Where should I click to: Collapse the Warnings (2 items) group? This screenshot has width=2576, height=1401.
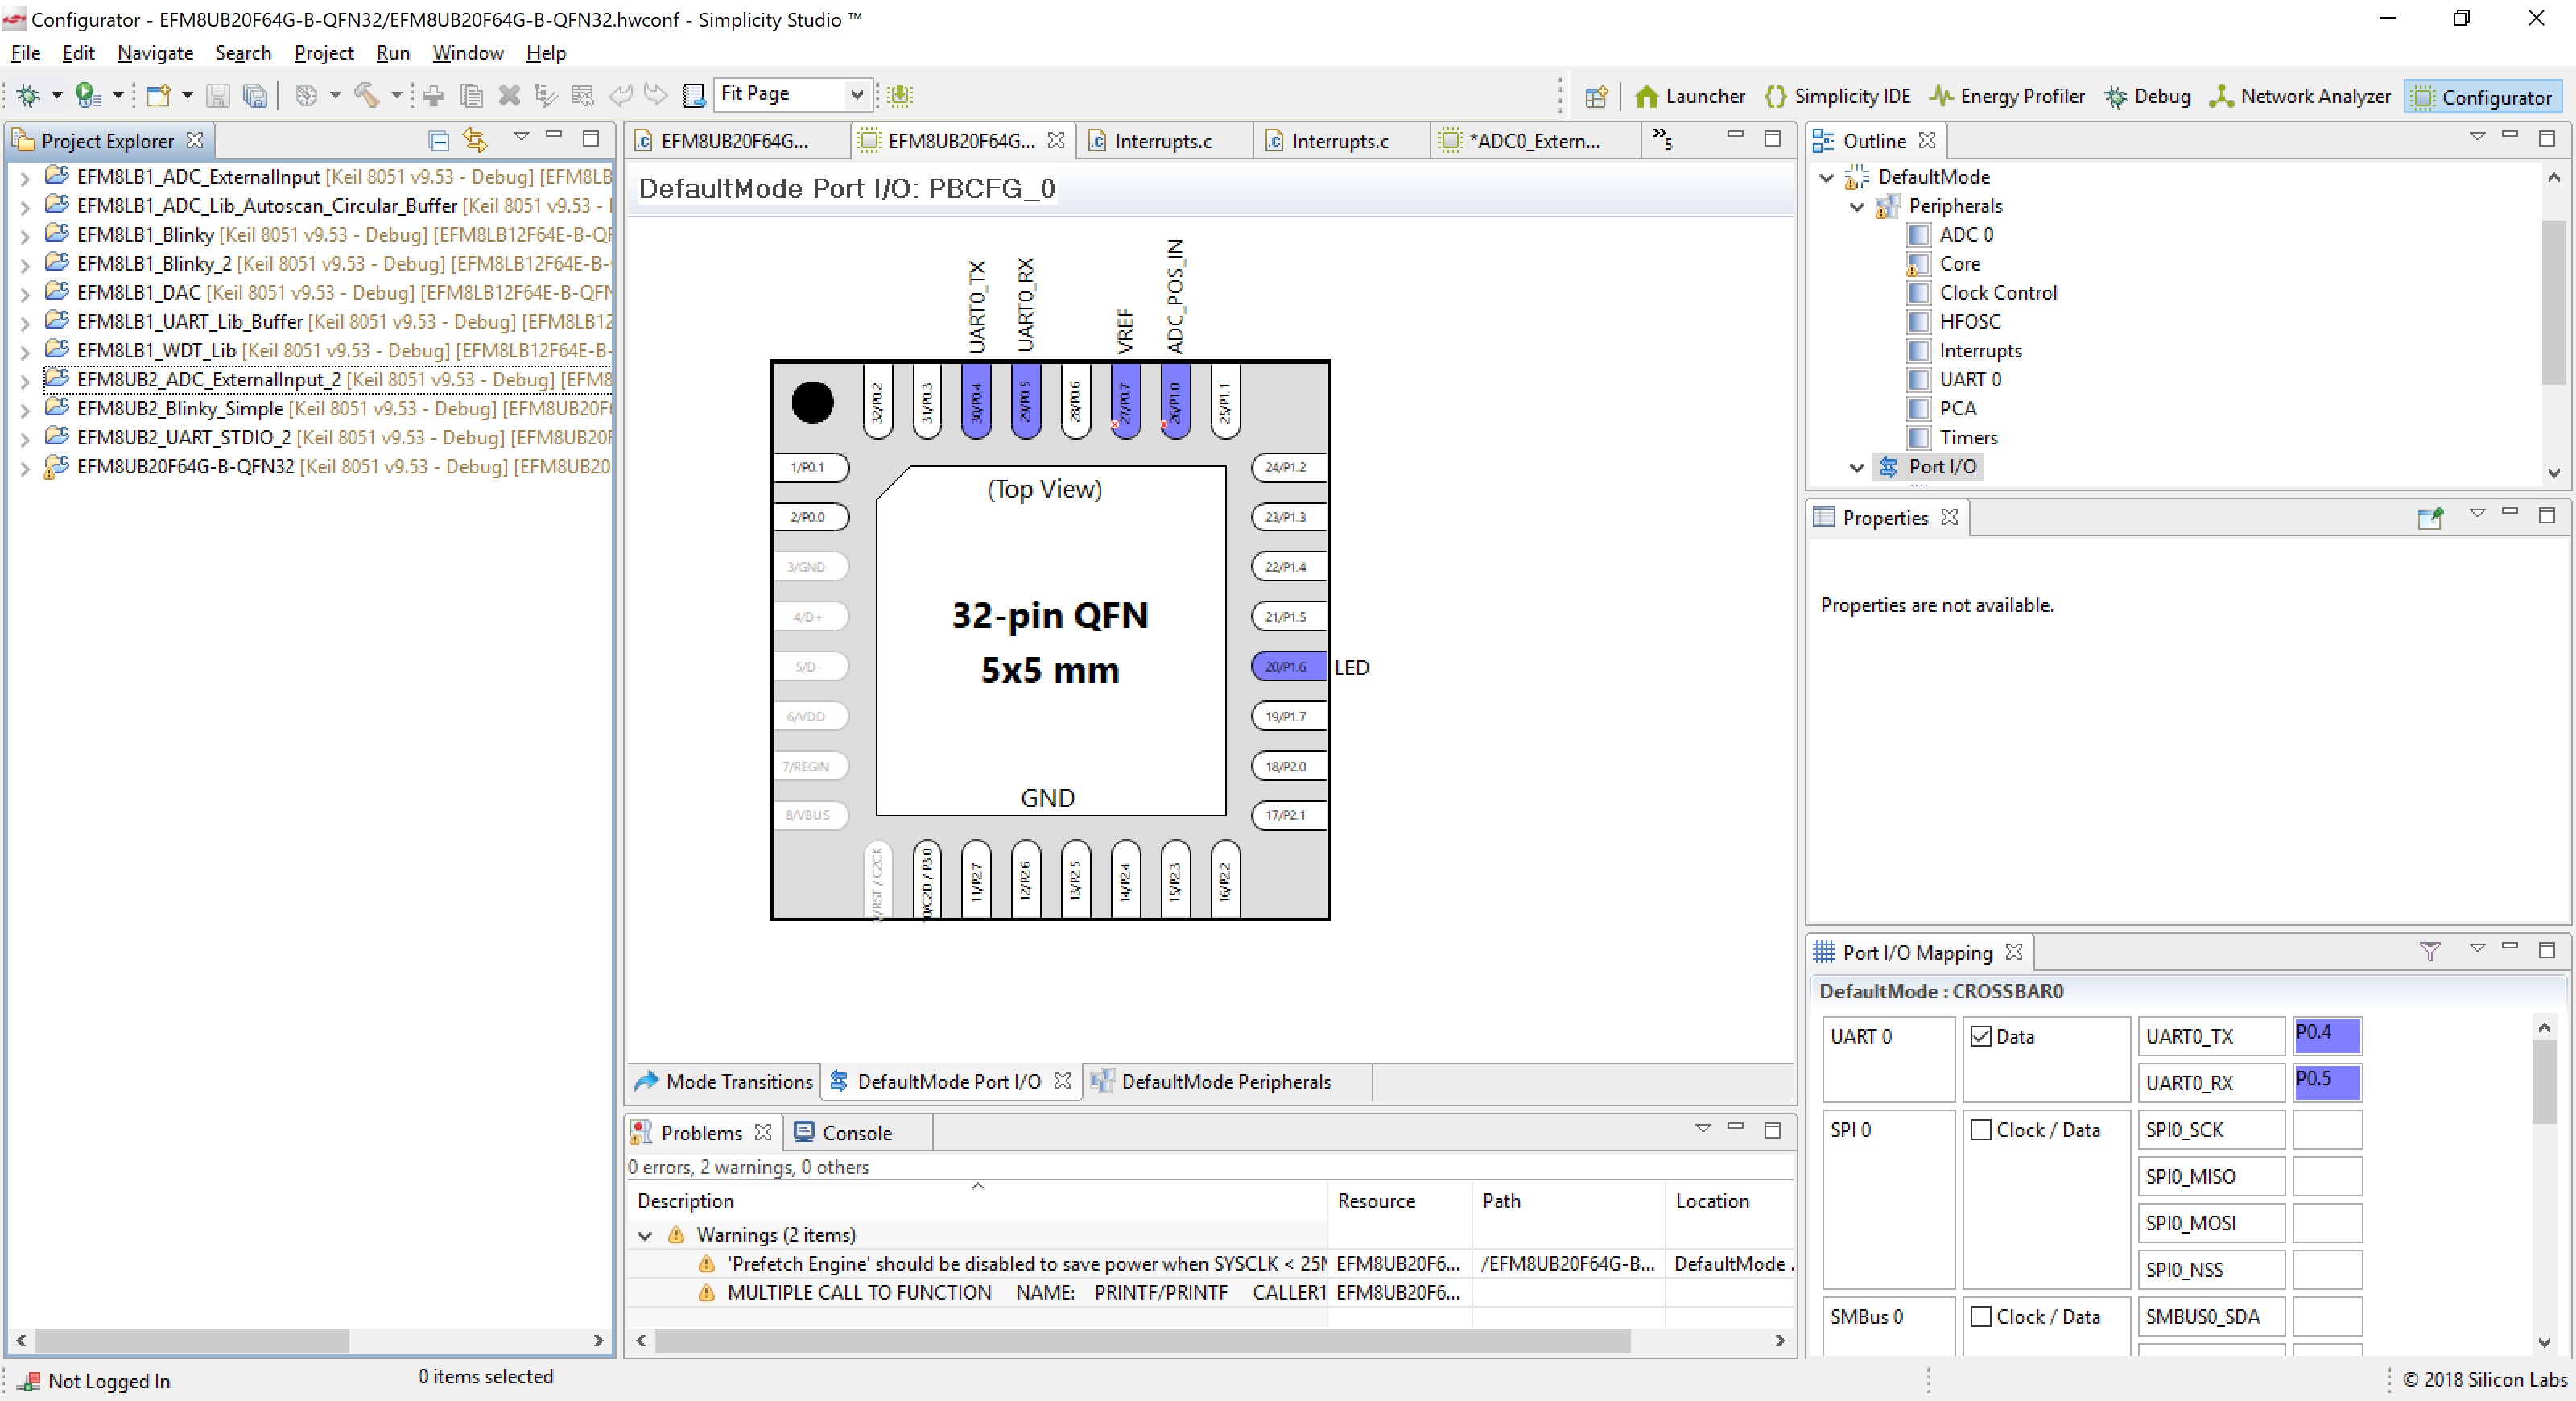[x=645, y=1235]
